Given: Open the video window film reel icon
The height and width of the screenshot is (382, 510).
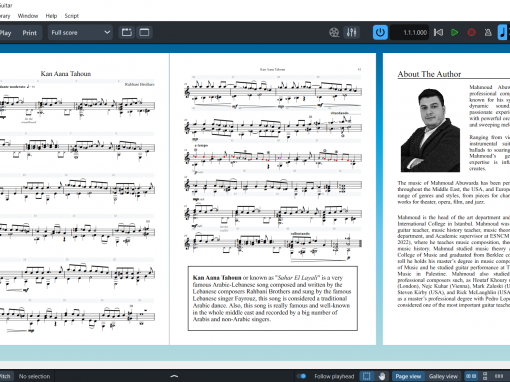Looking at the screenshot, I should [334, 32].
